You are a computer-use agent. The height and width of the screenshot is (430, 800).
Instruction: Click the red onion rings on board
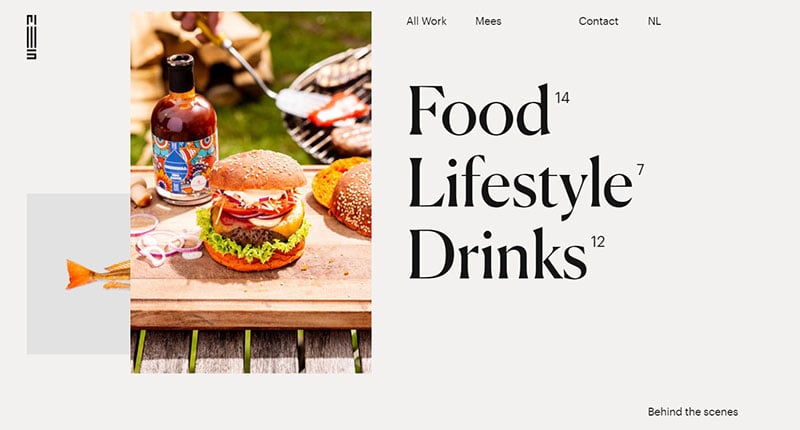point(162,240)
